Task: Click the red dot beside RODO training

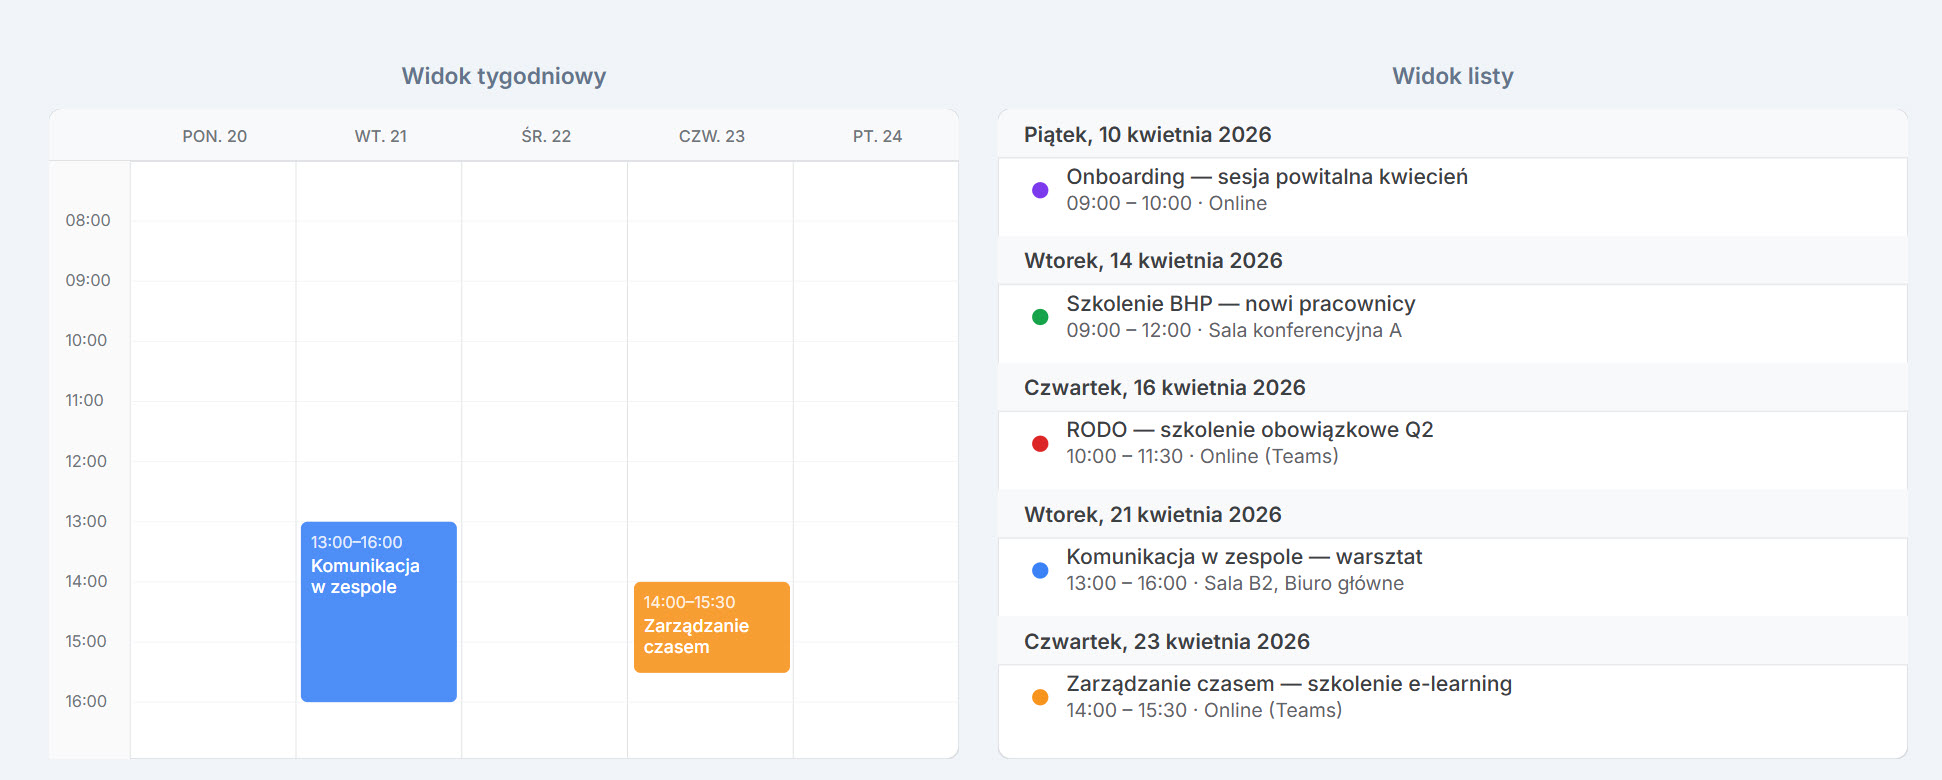Action: tap(1040, 444)
